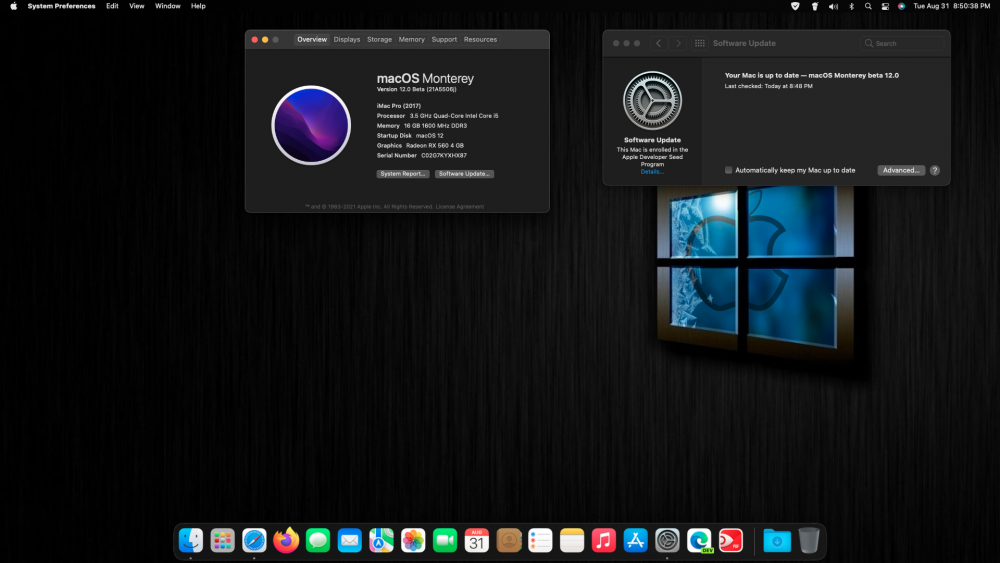Viewport: 1000px width, 563px height.
Task: Open Launchpad in the Dock
Action: [223, 541]
